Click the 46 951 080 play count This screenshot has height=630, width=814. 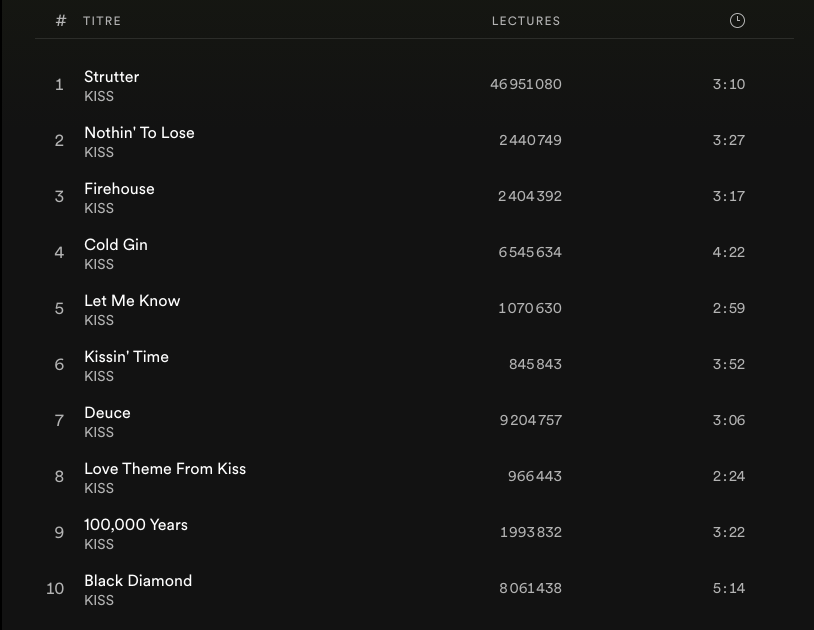coord(526,85)
